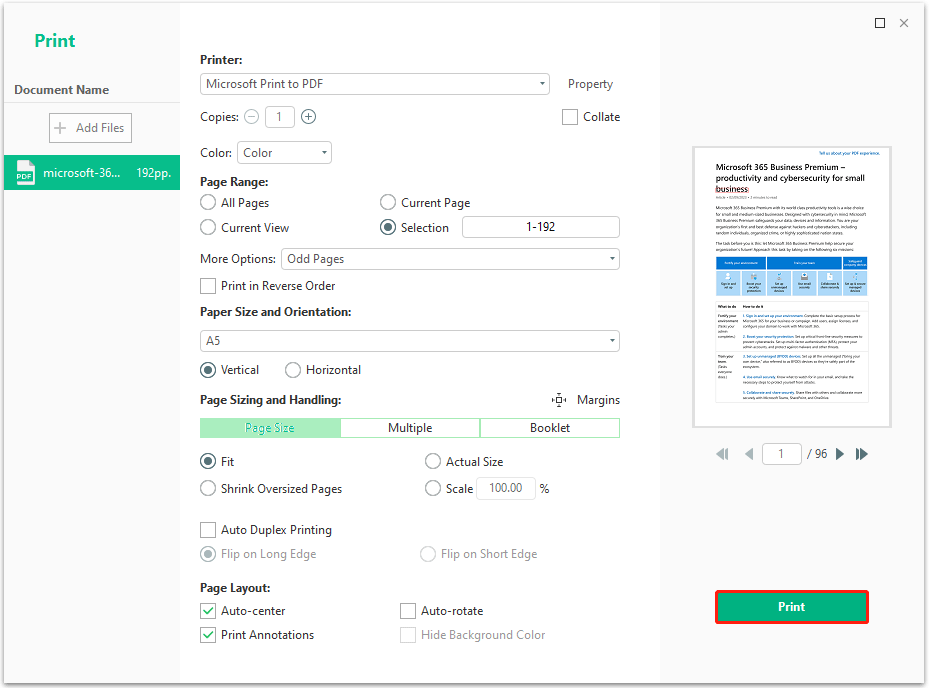Choose Vertical orientation

pos(208,370)
